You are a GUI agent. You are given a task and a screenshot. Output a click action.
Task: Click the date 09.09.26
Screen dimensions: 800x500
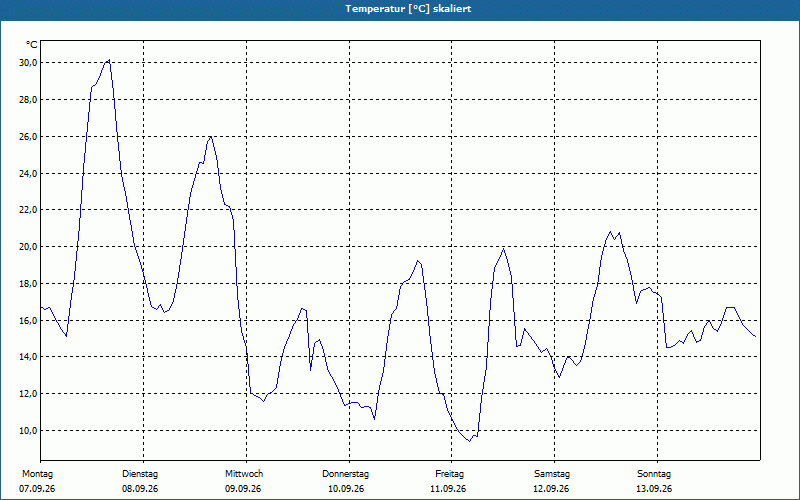tap(243, 489)
